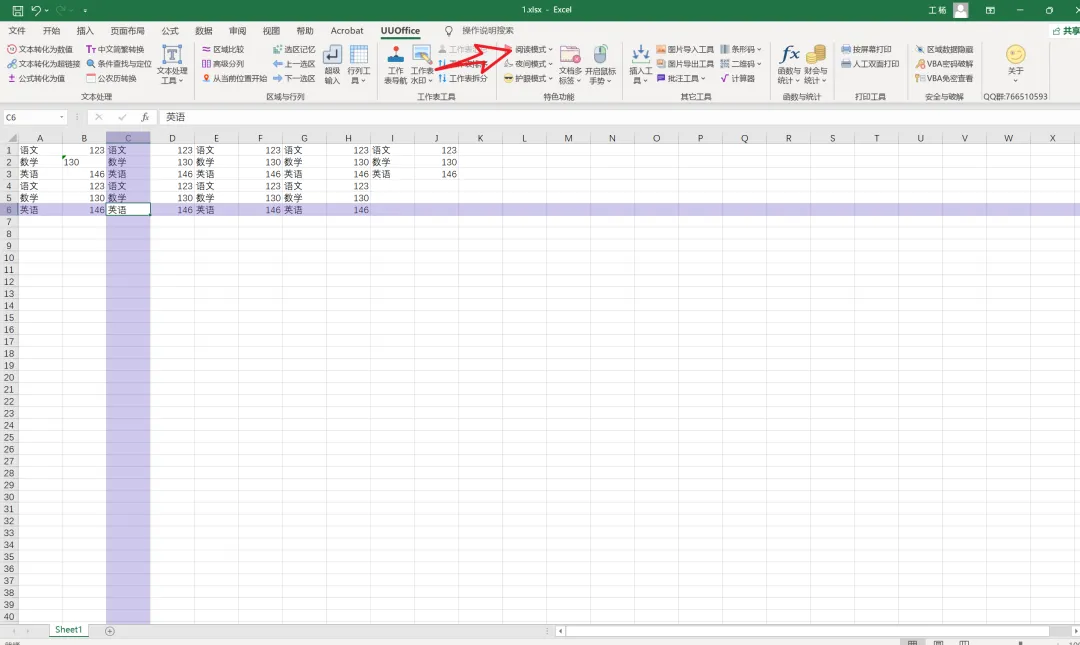Switch to 公式 ribbon tab

pyautogui.click(x=170, y=31)
